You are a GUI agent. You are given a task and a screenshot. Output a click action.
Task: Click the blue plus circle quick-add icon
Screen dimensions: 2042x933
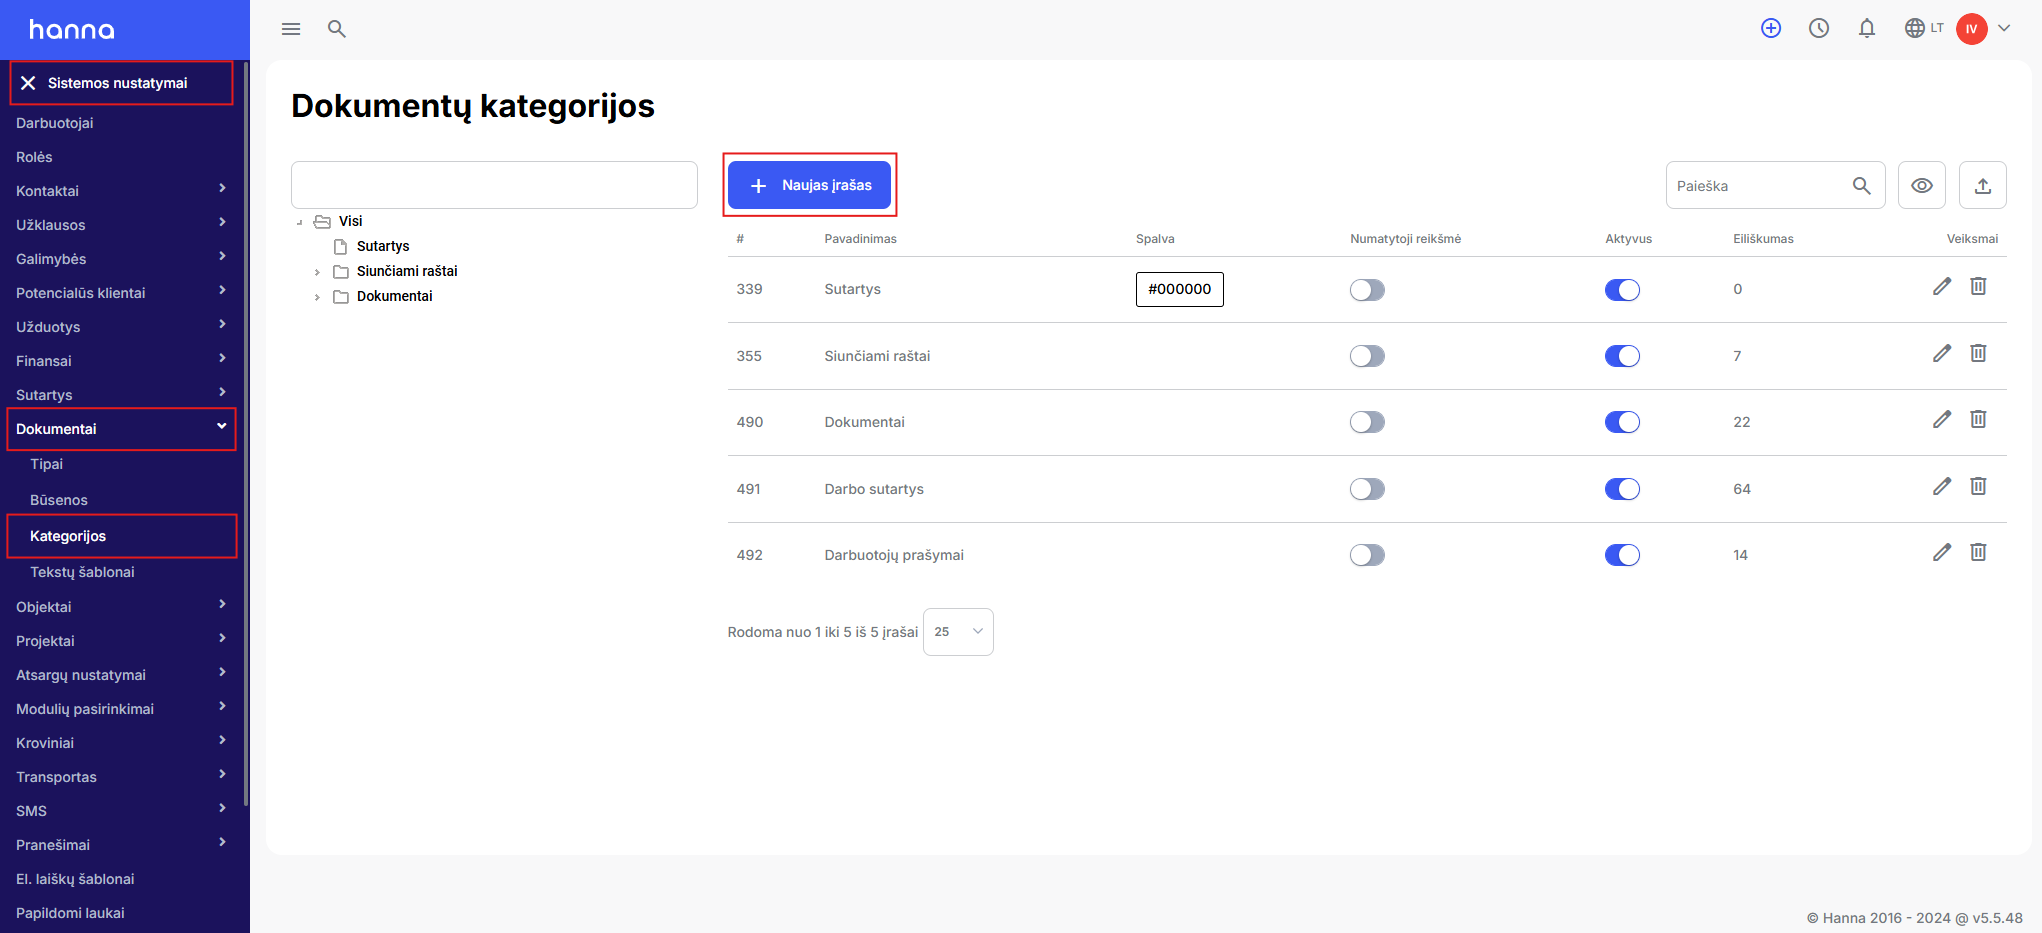point(1771,28)
